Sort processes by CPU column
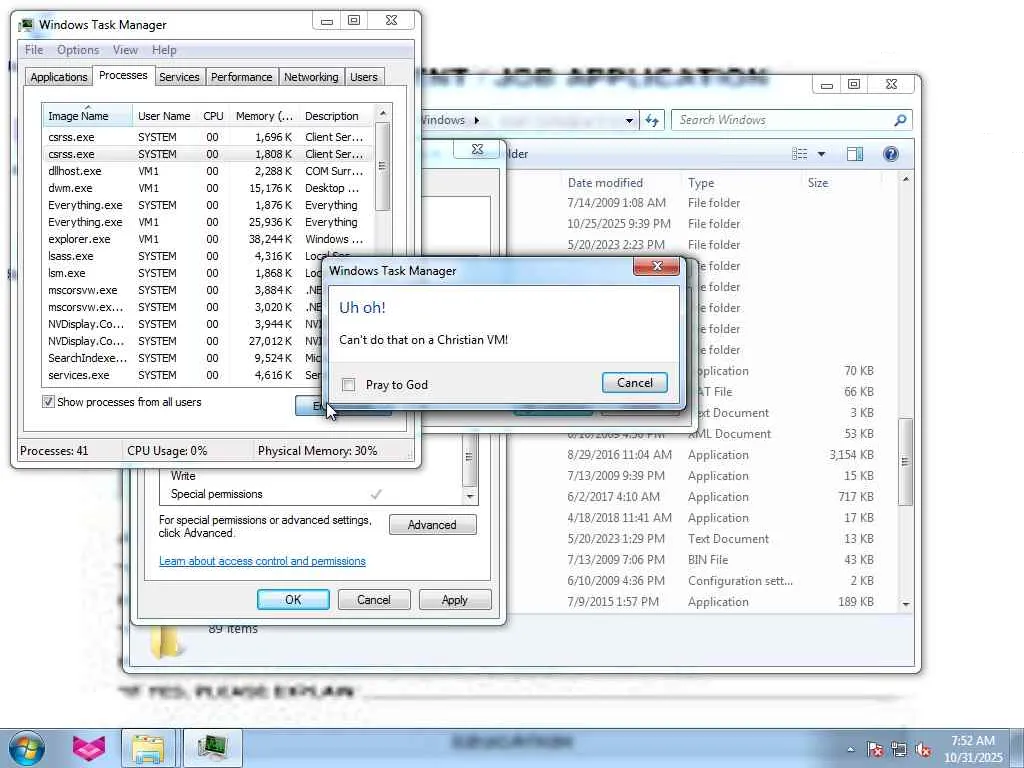Image resolution: width=1024 pixels, height=768 pixels. pos(213,116)
